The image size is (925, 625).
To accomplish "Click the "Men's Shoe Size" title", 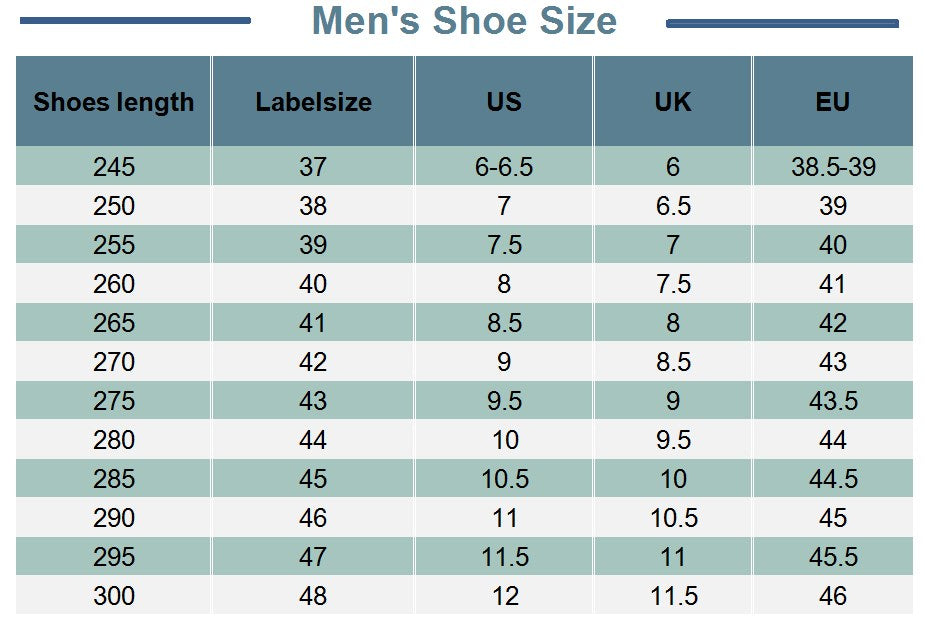I will coord(464,21).
